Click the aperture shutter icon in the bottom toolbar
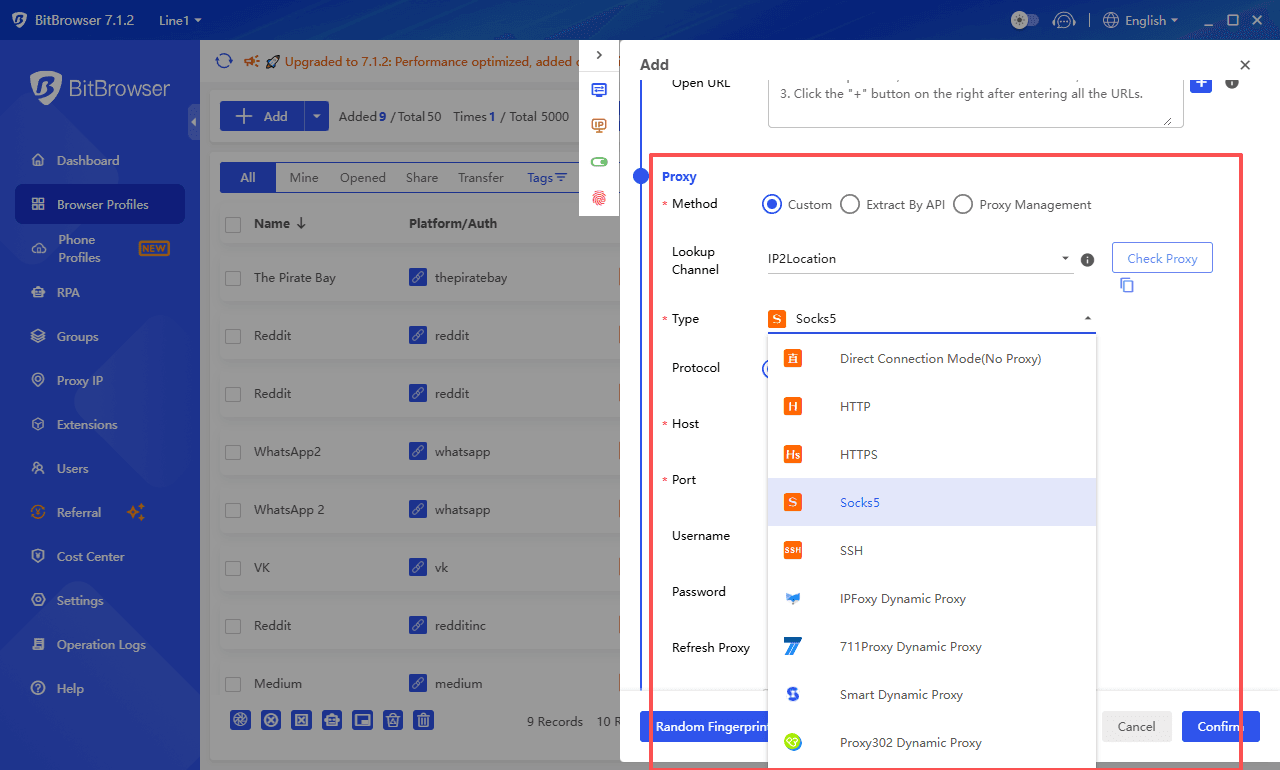Image resolution: width=1280 pixels, height=770 pixels. tap(240, 719)
